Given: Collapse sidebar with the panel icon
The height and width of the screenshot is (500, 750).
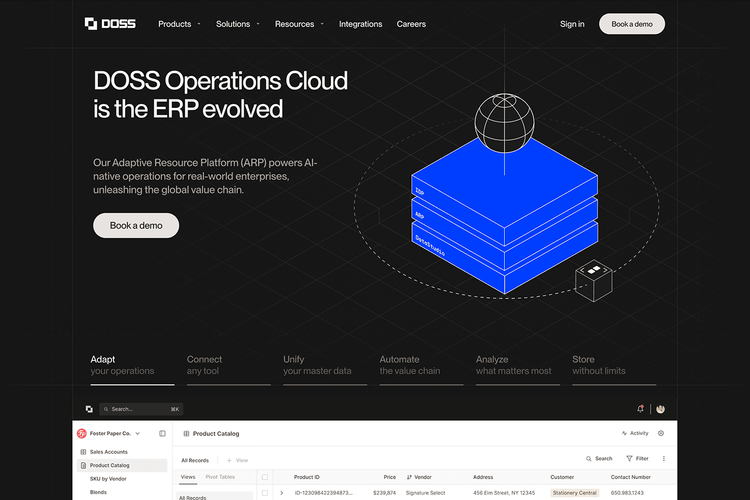Looking at the screenshot, I should [162, 433].
